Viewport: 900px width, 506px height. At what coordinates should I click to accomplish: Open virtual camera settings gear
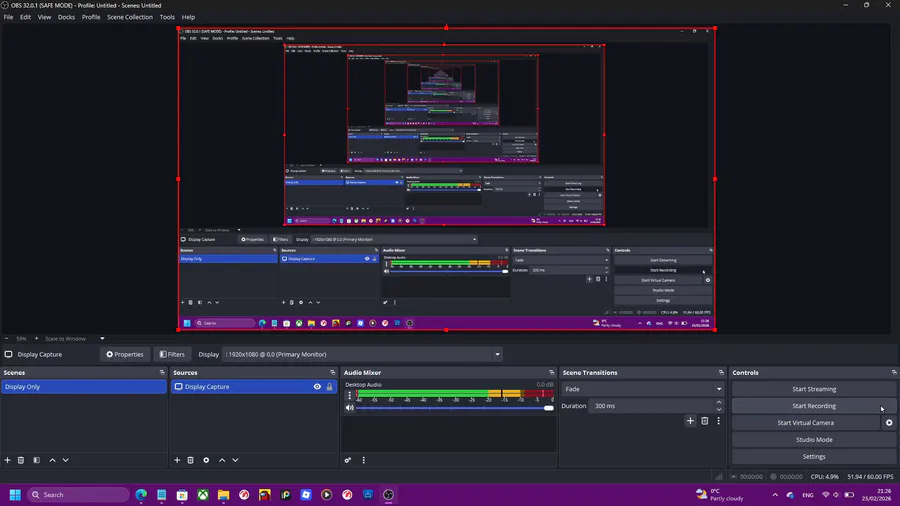pyautogui.click(x=889, y=423)
